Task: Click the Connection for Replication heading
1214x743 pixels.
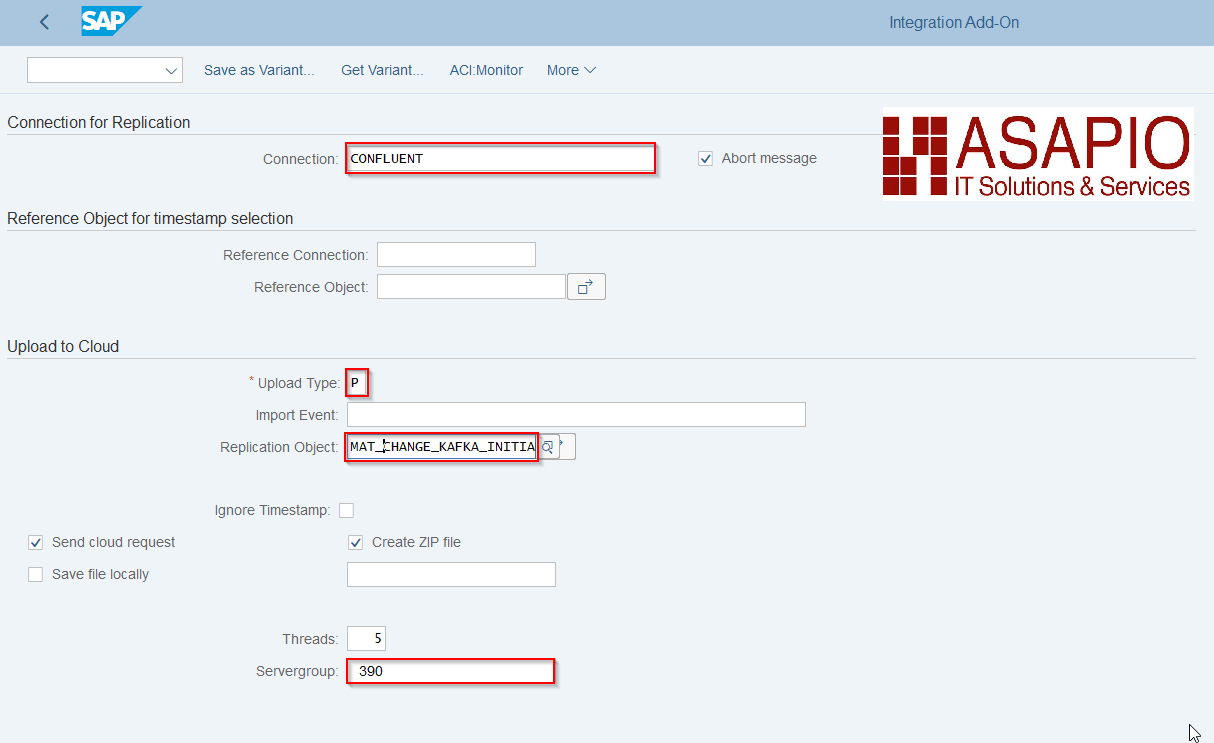Action: [99, 122]
